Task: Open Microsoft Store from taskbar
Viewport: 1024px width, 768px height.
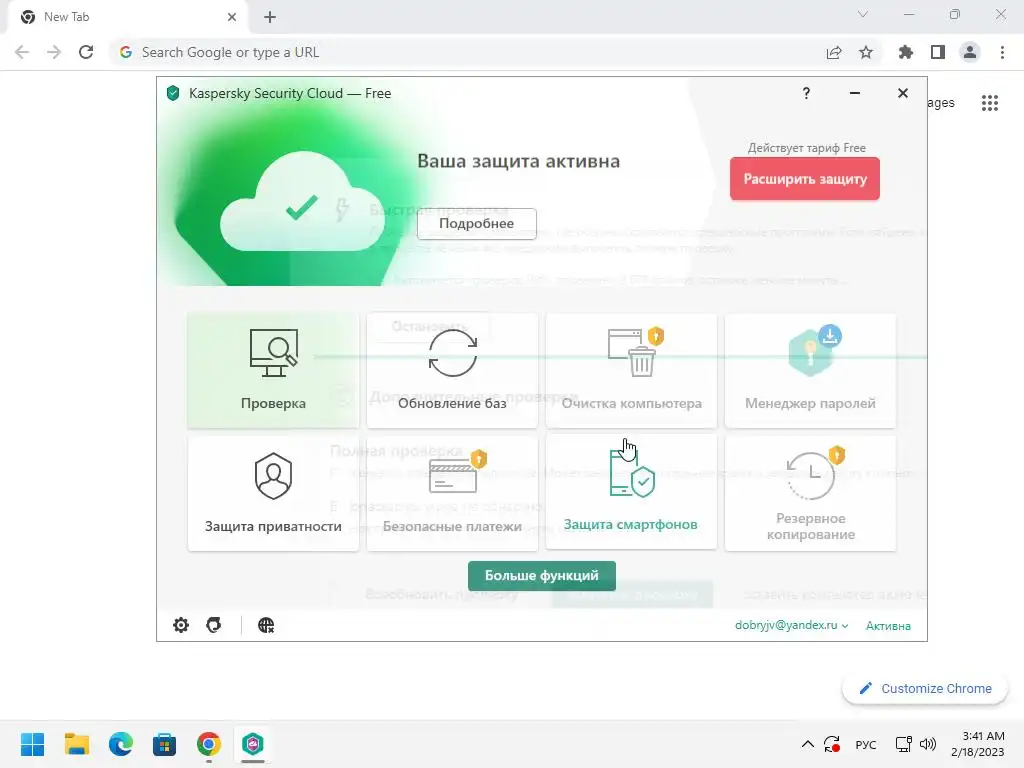Action: click(x=165, y=744)
